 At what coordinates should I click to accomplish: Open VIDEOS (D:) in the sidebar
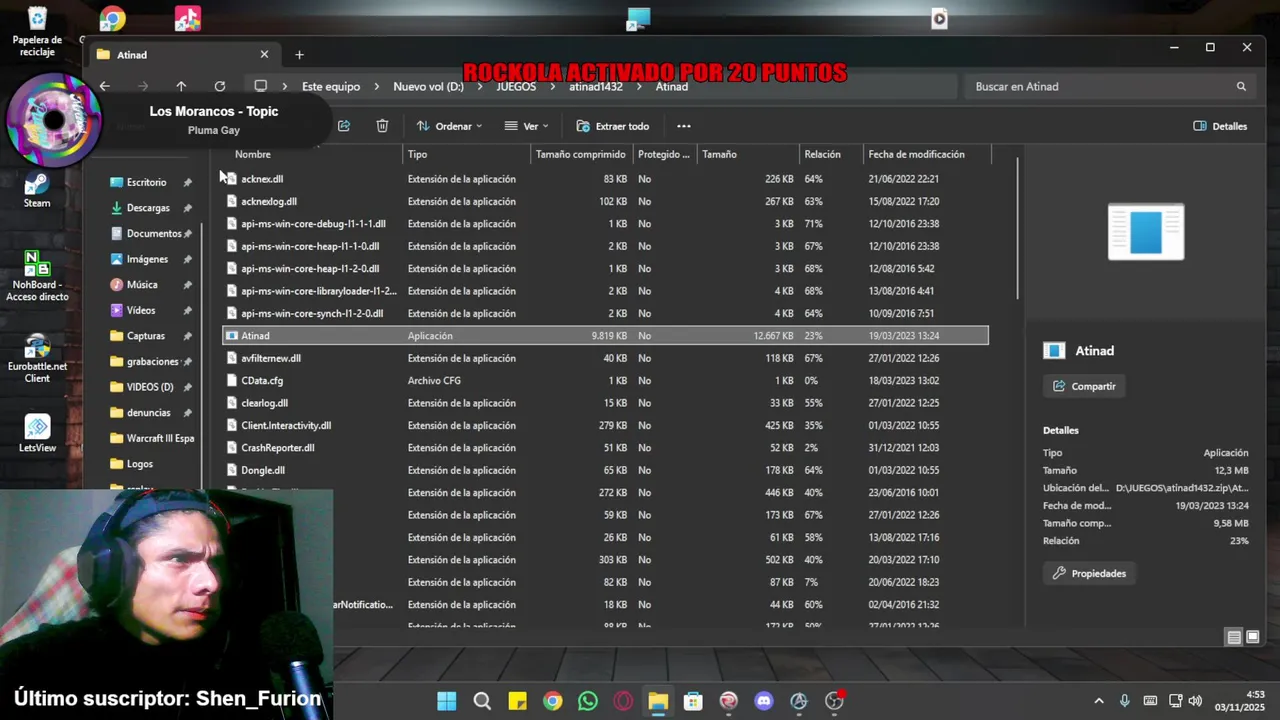coord(149,387)
